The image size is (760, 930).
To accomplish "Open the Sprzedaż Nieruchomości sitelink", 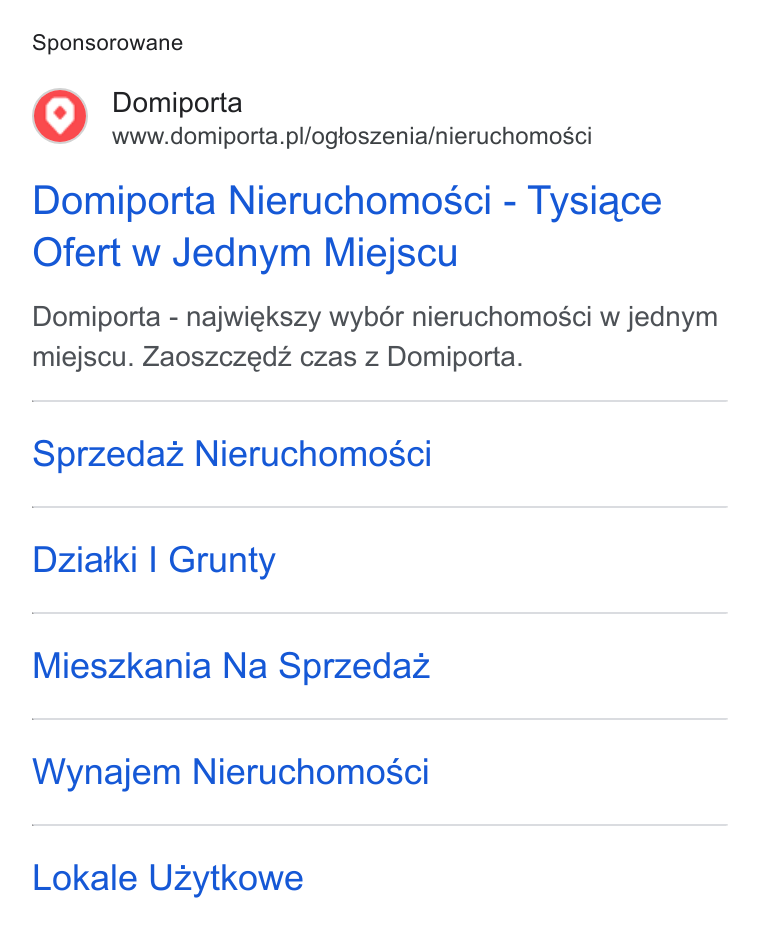I will point(232,454).
